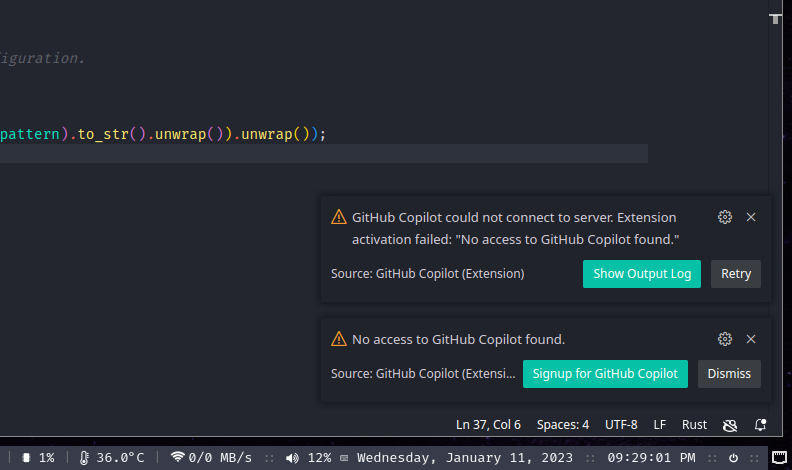Open settings gear on 'No access' notification
The image size is (792, 470).
[725, 339]
